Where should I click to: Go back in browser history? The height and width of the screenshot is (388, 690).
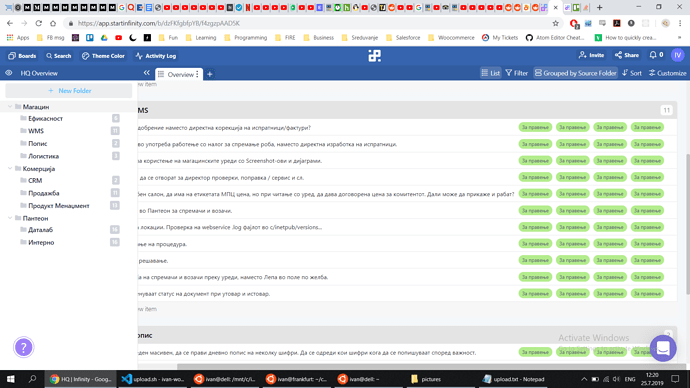click(x=10, y=23)
